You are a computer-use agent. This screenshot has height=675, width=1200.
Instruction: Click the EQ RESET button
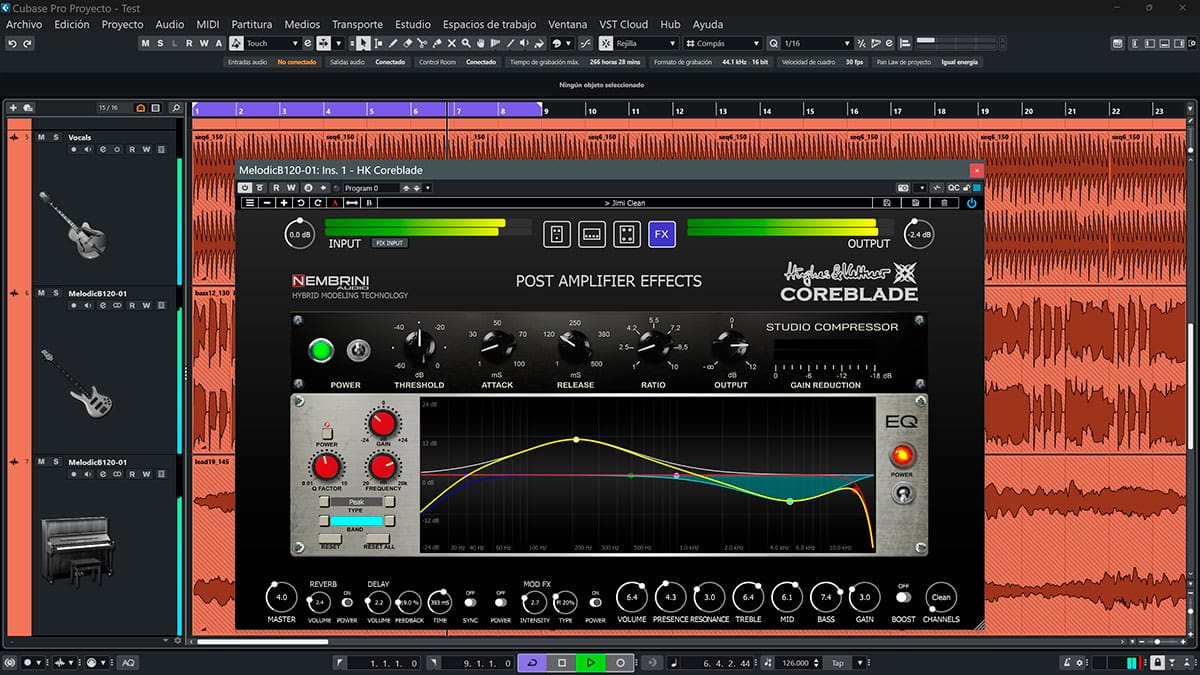tap(330, 538)
